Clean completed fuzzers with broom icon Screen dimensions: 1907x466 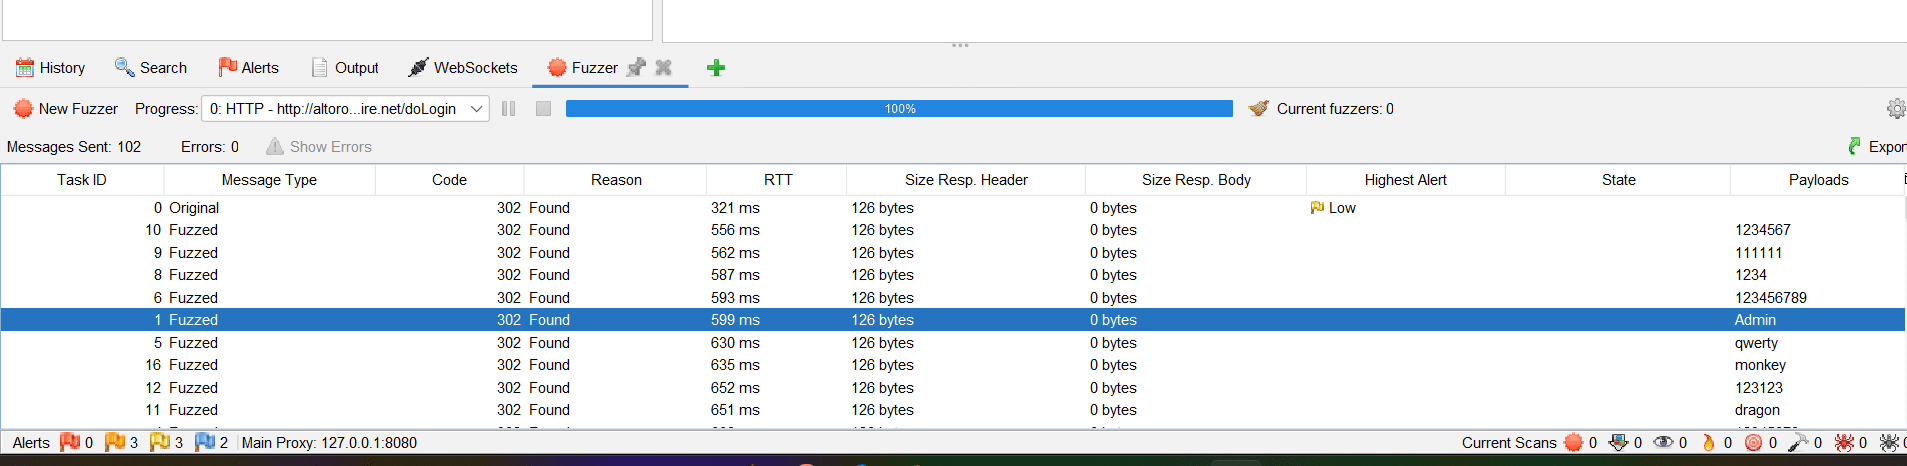(x=1259, y=109)
